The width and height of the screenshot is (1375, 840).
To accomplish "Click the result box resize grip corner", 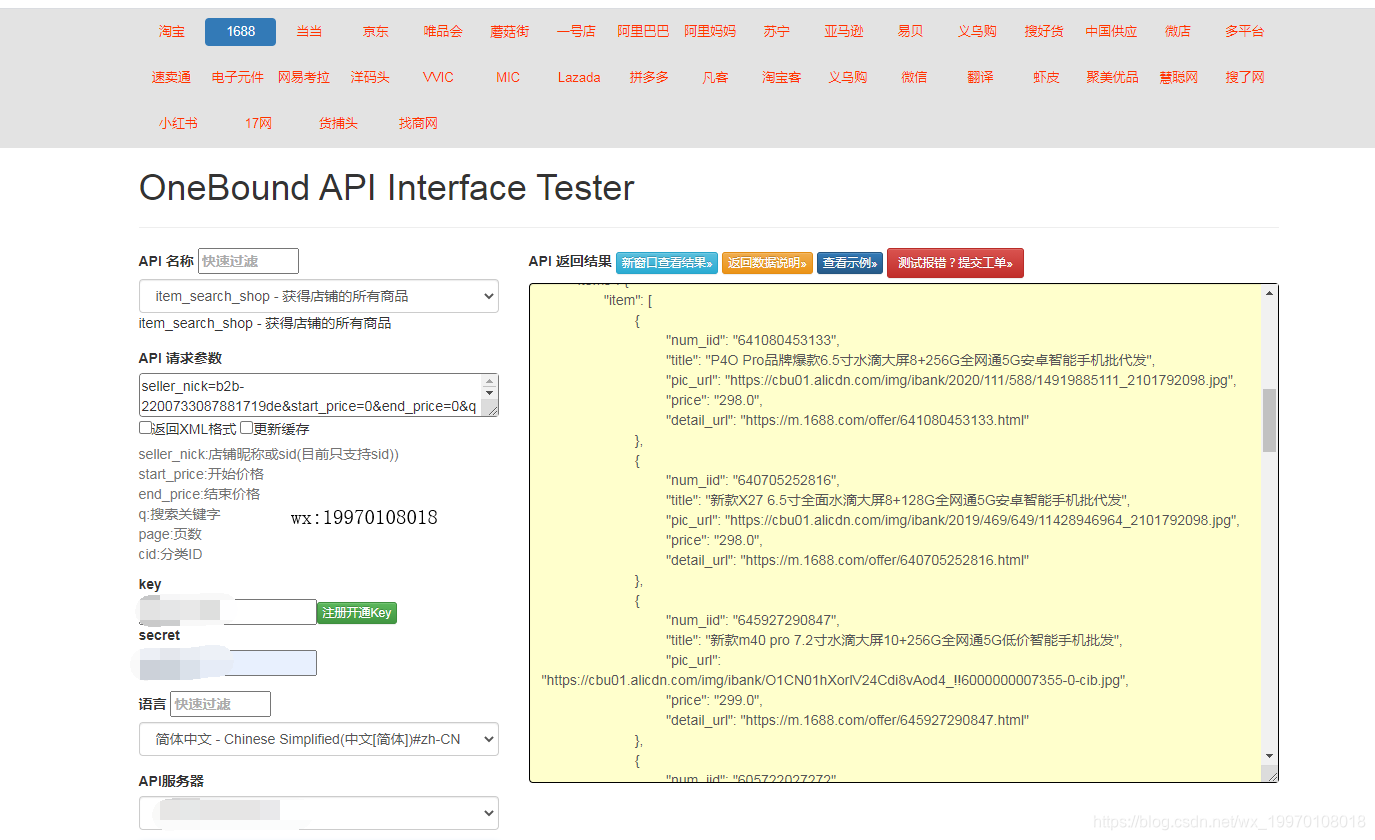I will coord(1270,774).
